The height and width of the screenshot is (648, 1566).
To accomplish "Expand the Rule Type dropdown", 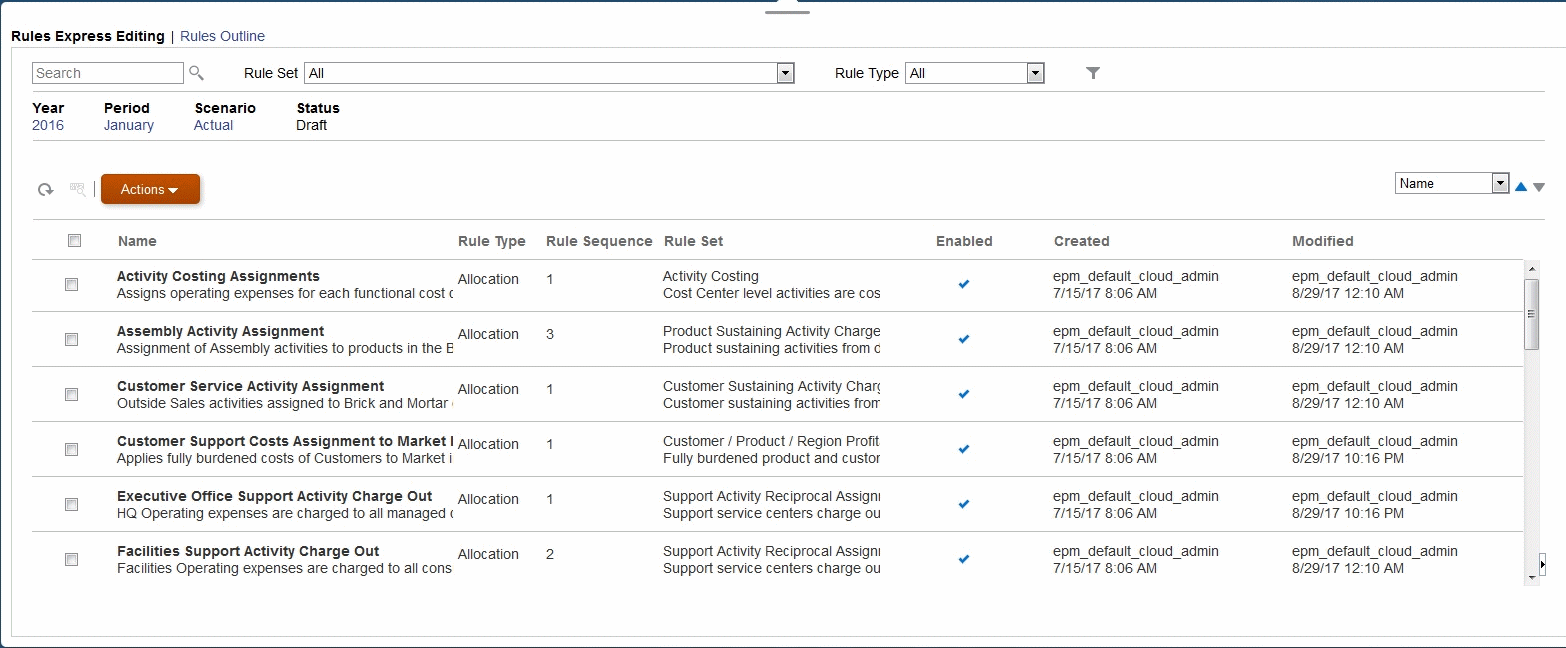I will point(1035,73).
